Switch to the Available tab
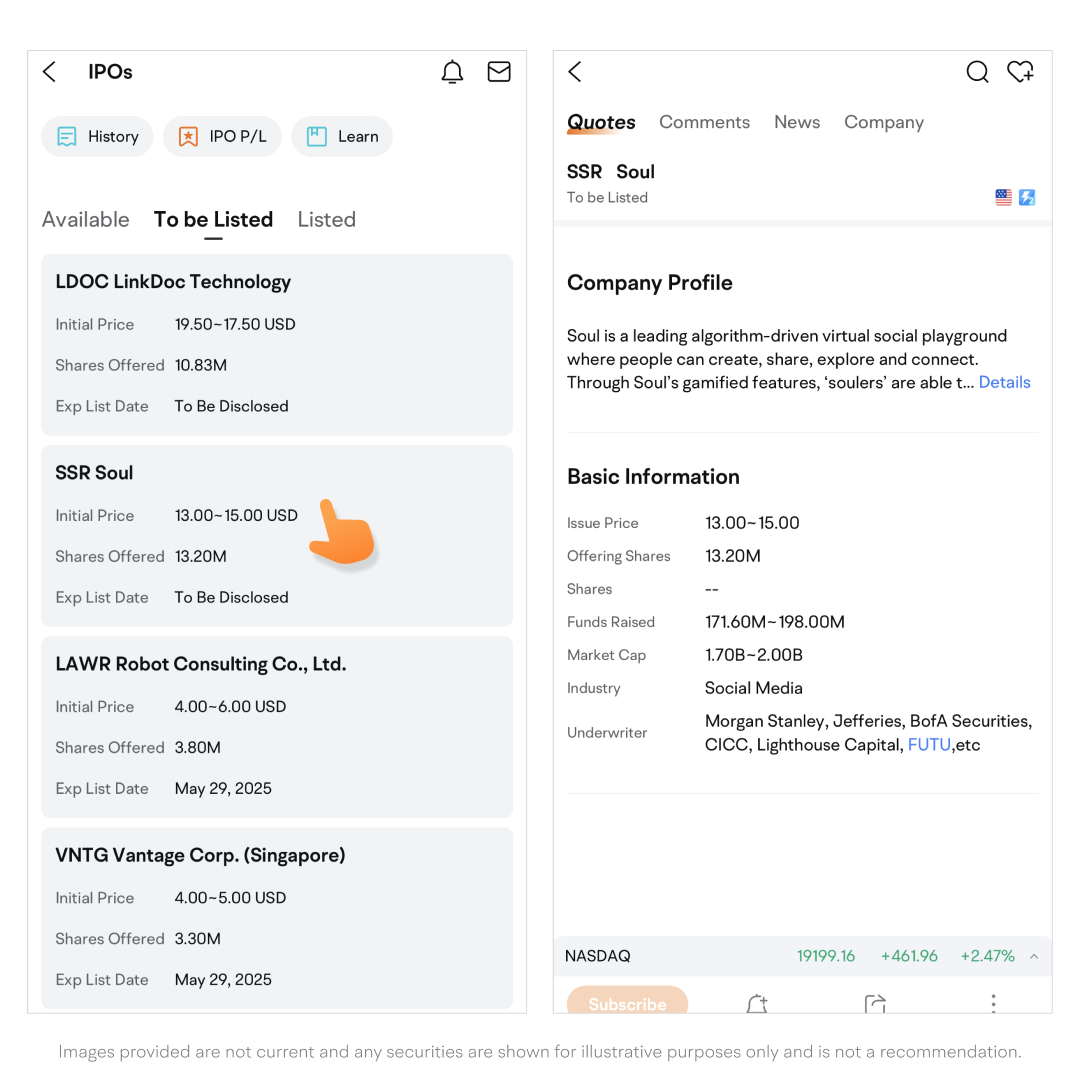Viewport: 1080px width, 1081px height. (x=86, y=220)
